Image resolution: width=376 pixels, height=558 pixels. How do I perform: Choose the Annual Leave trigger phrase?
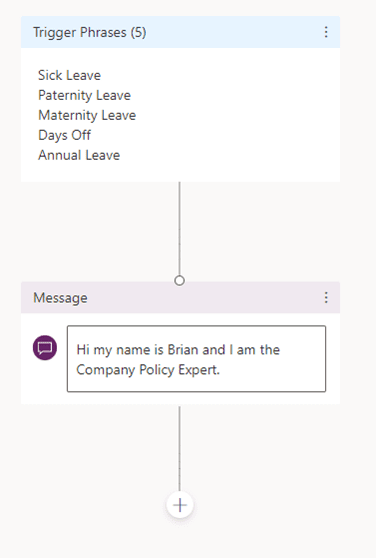point(79,155)
